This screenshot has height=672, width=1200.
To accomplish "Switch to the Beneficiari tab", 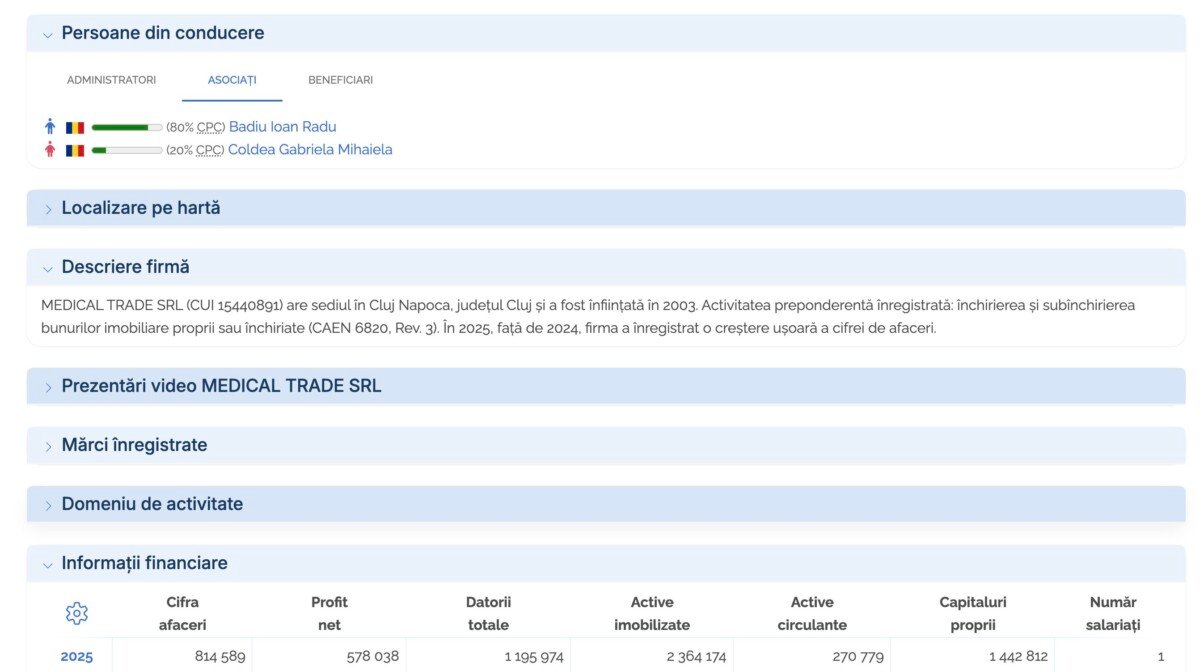I will coord(340,80).
